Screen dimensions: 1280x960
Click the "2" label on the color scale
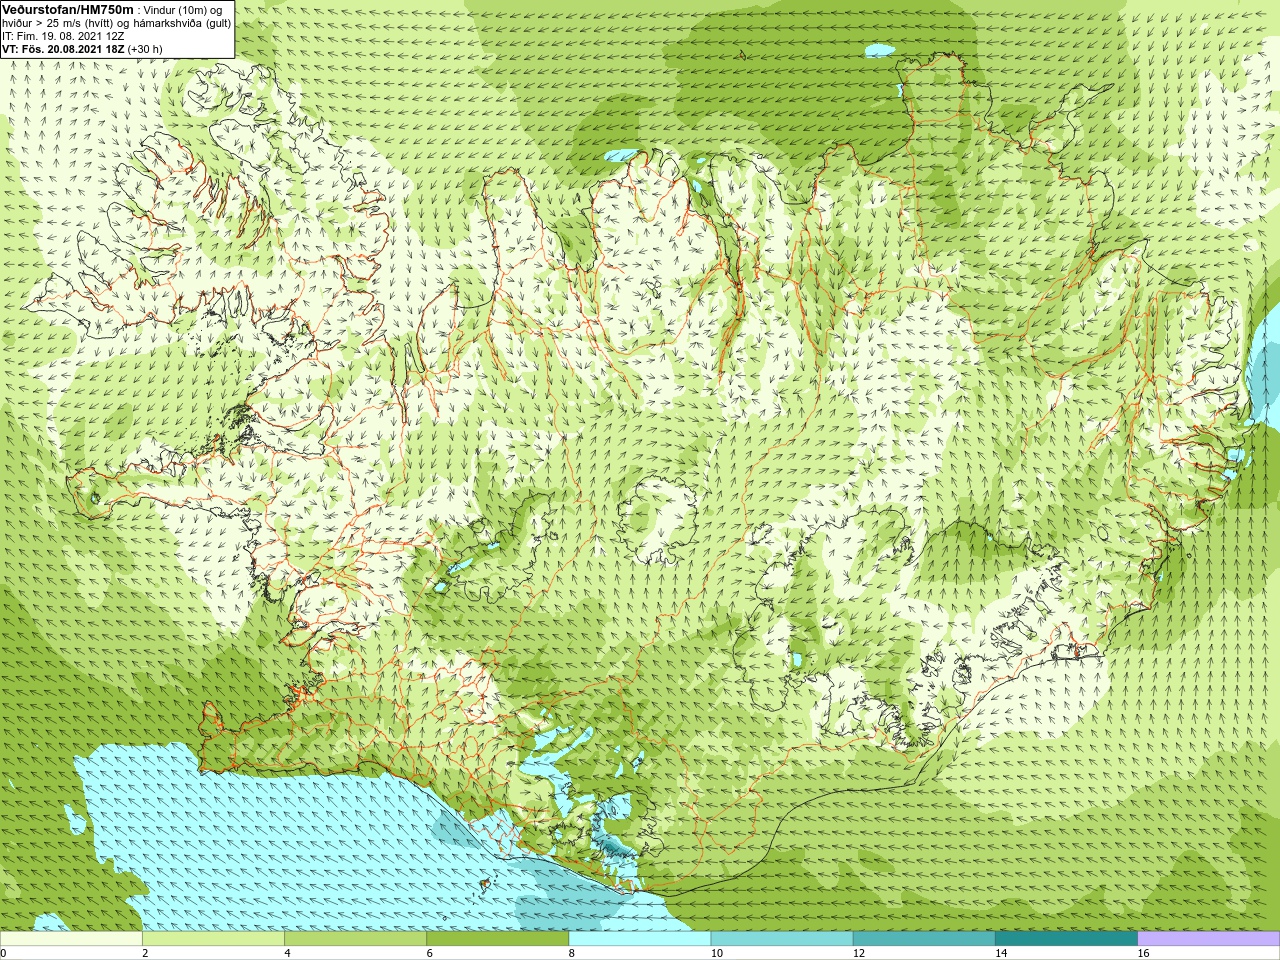[x=145, y=953]
